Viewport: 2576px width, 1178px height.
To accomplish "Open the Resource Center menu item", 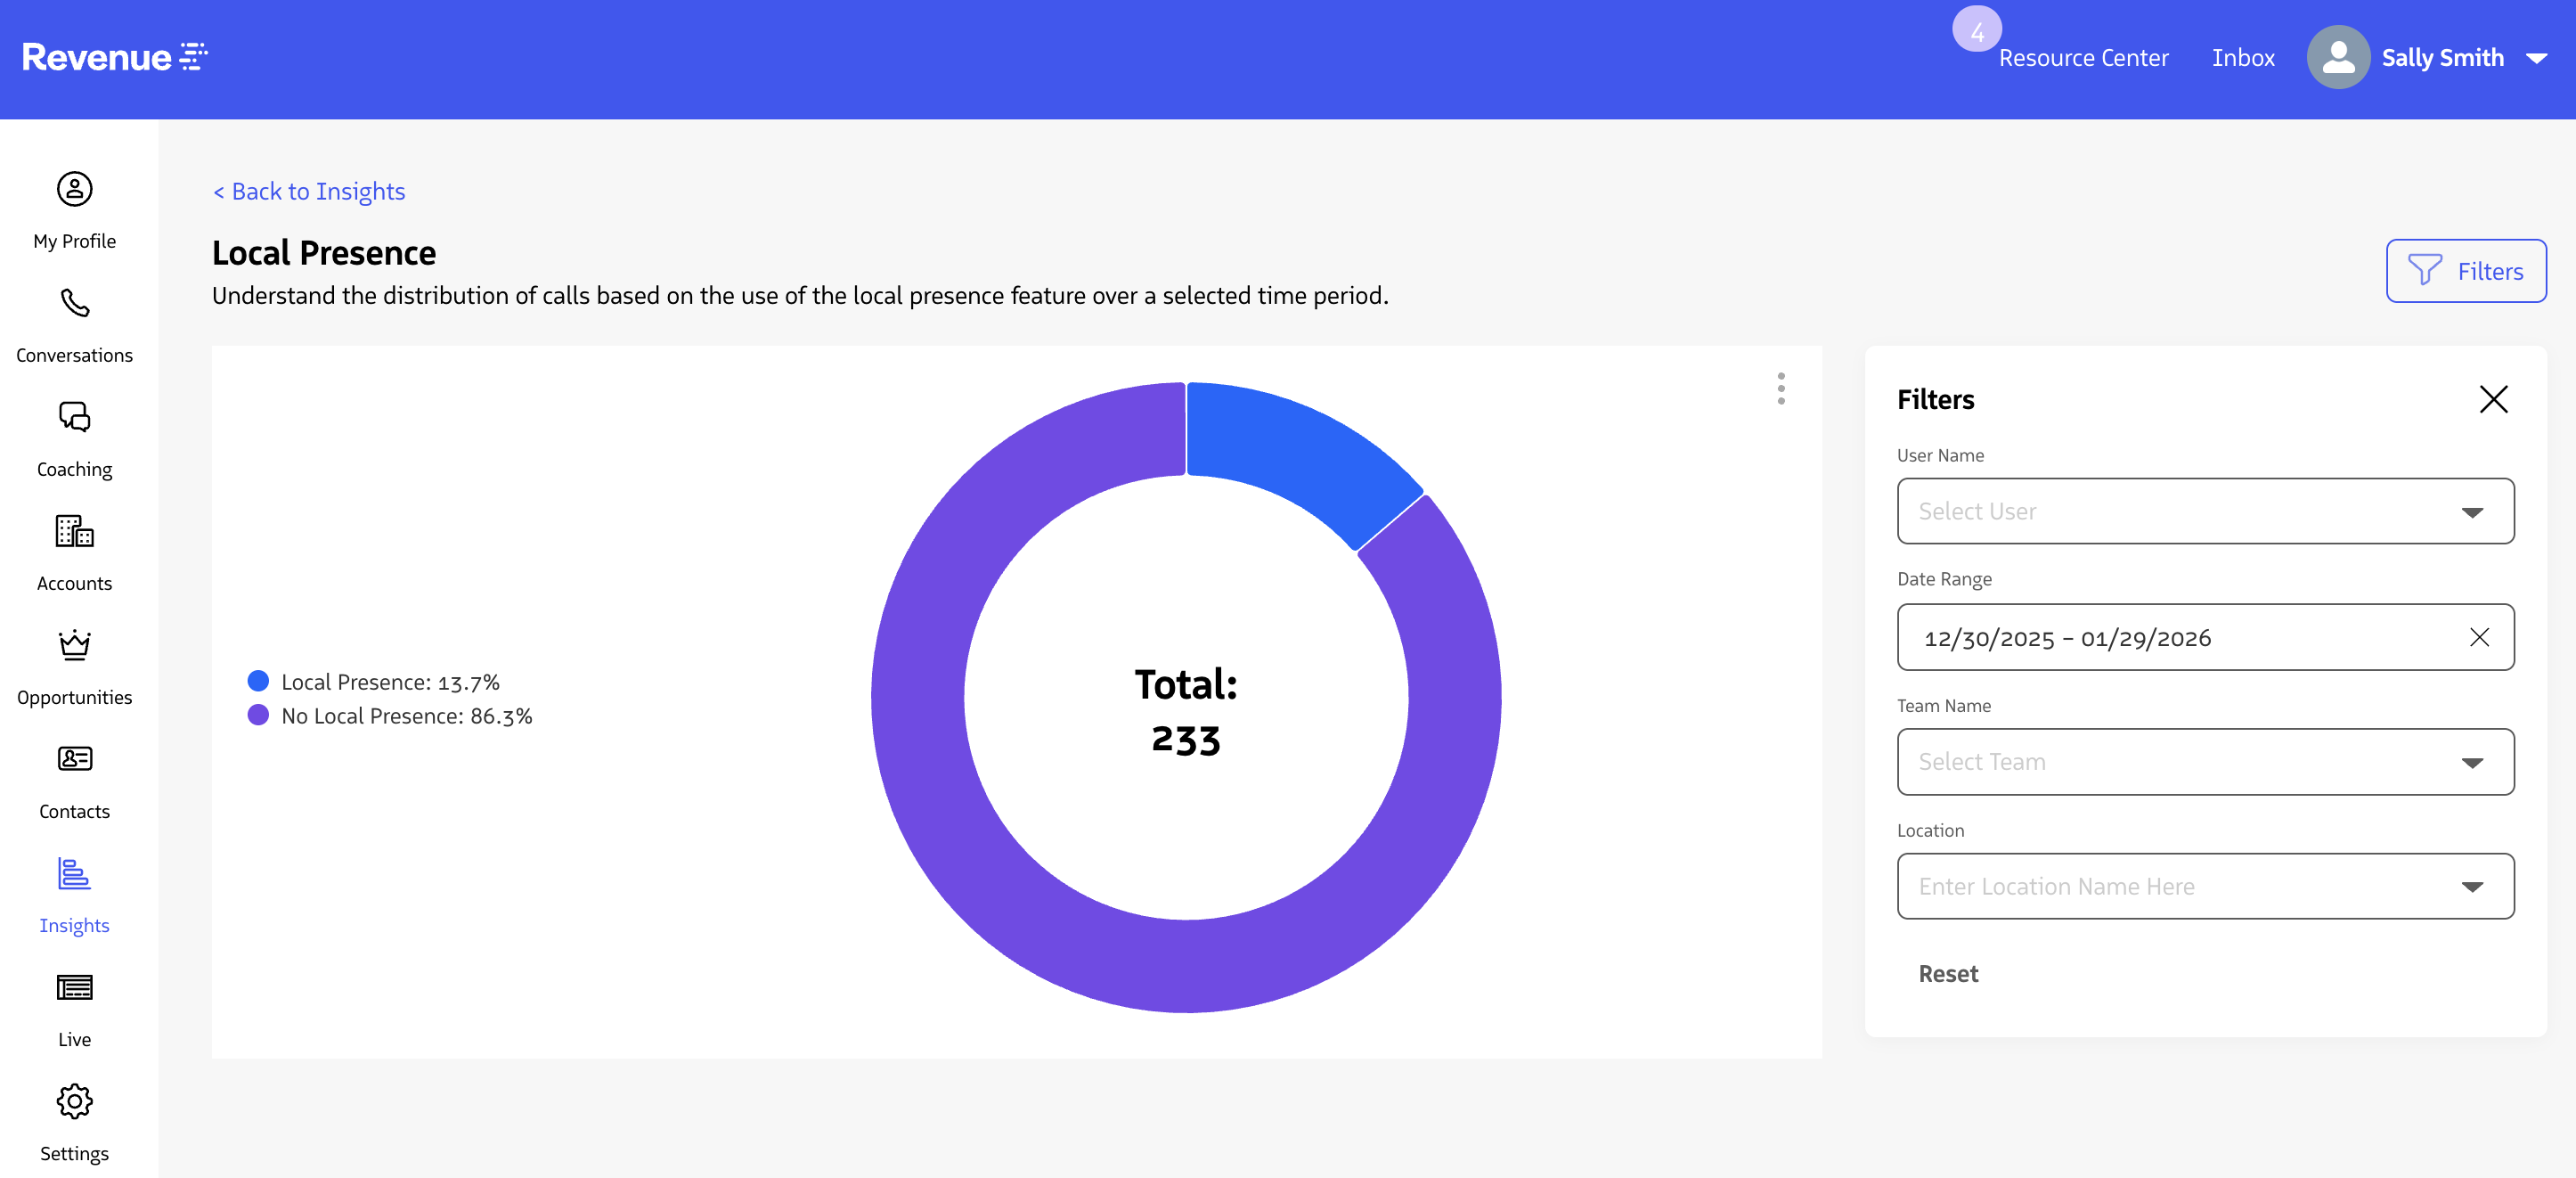I will (2083, 58).
